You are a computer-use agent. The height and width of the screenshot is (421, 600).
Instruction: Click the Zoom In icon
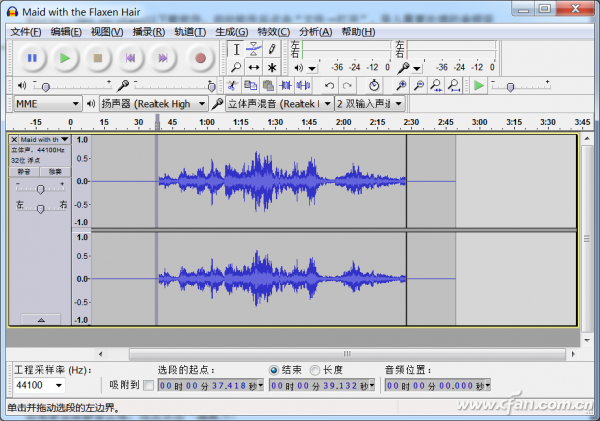pos(401,85)
